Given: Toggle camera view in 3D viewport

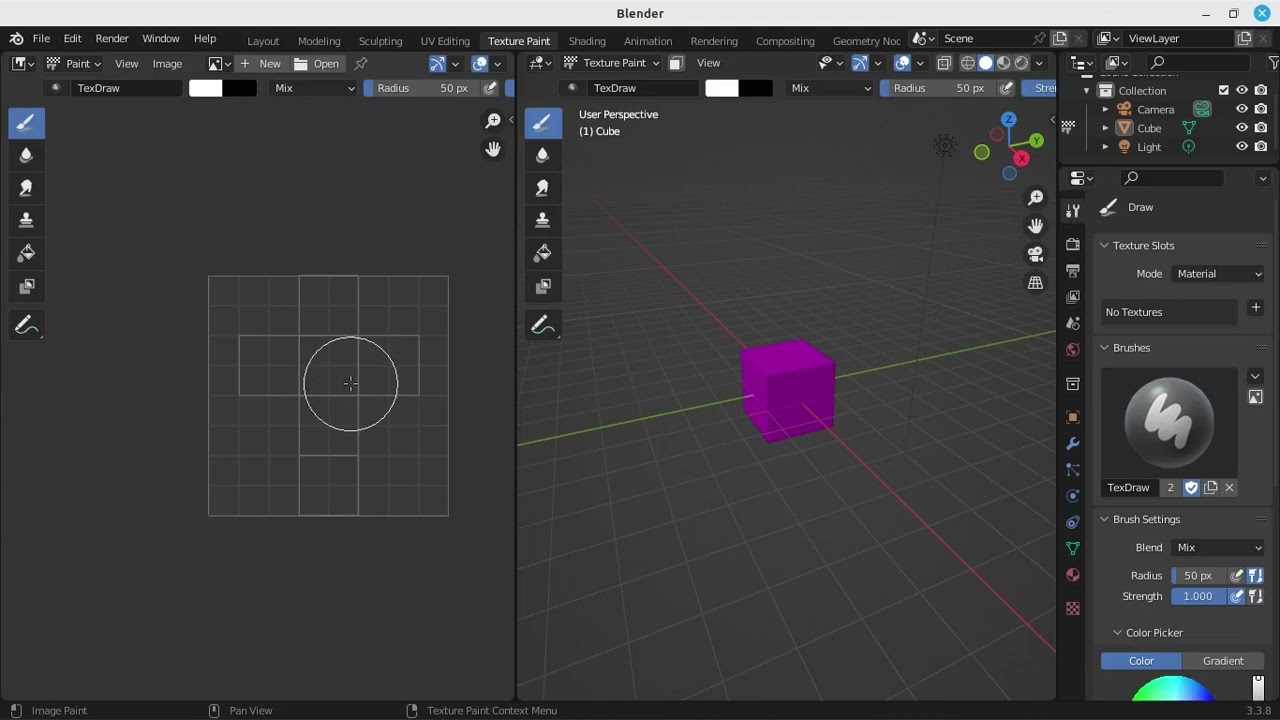Looking at the screenshot, I should tap(1036, 254).
